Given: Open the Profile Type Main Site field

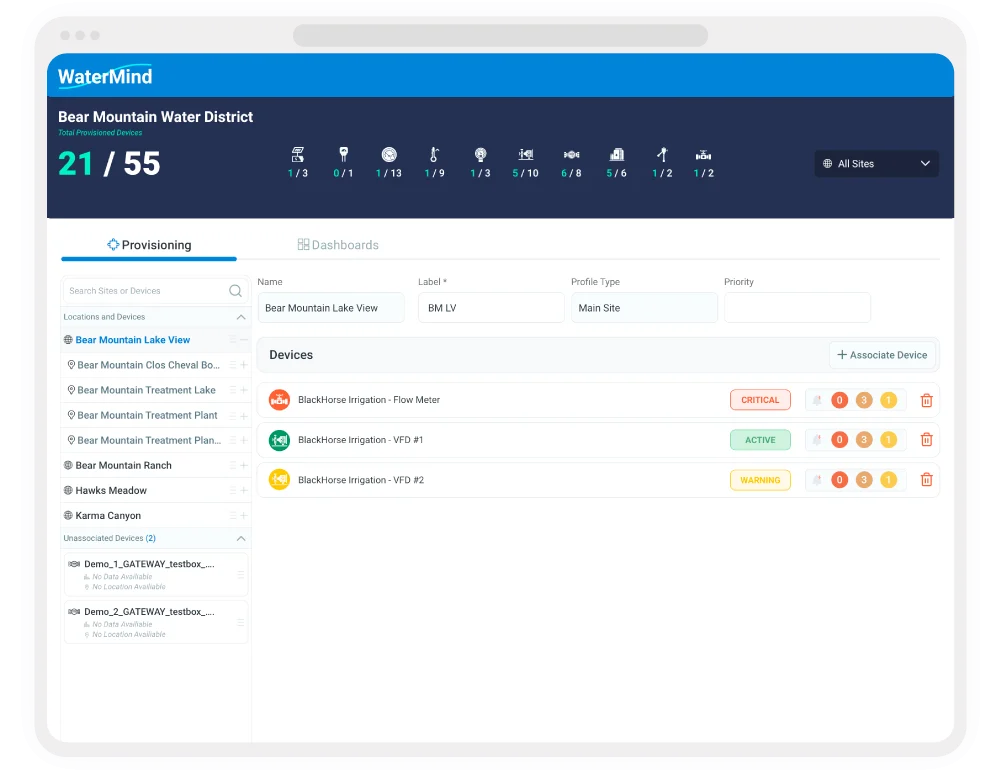Looking at the screenshot, I should tap(644, 308).
